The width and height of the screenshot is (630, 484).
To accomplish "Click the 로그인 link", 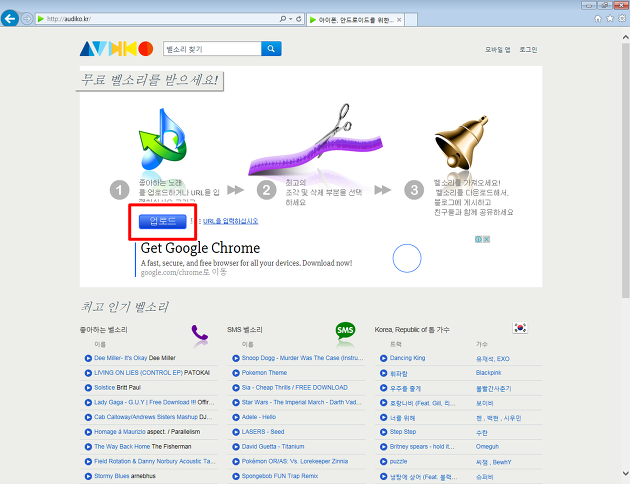I will (528, 49).
